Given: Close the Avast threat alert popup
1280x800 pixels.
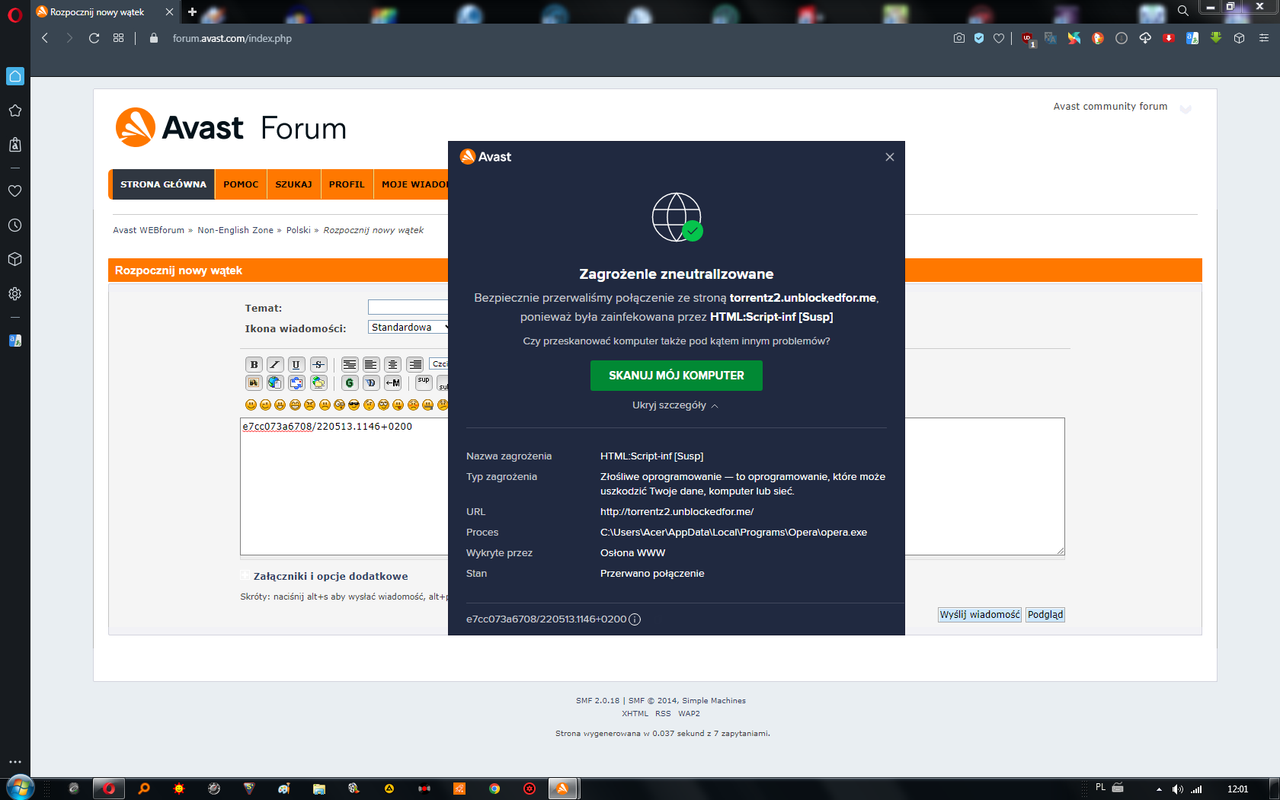Looking at the screenshot, I should (890, 157).
